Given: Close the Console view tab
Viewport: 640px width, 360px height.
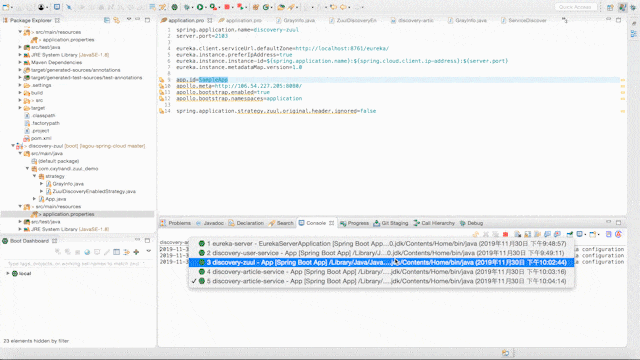Looking at the screenshot, I should (x=331, y=223).
